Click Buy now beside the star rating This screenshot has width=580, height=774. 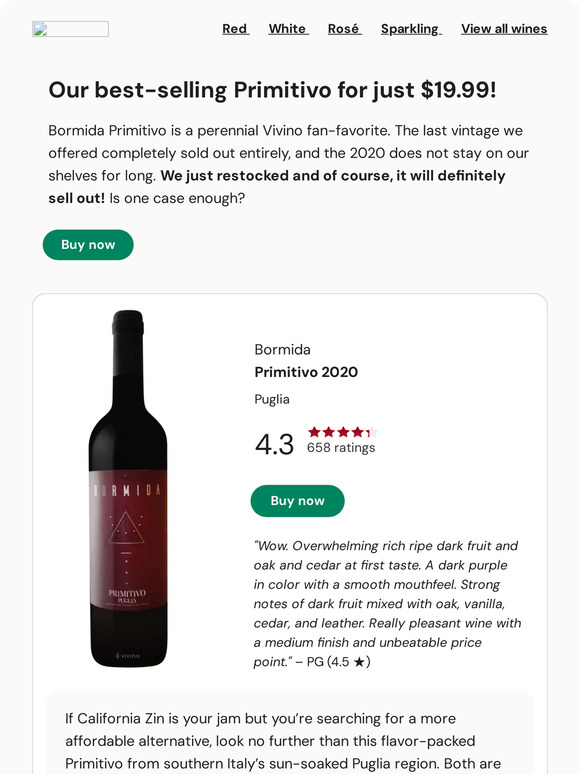pos(298,501)
